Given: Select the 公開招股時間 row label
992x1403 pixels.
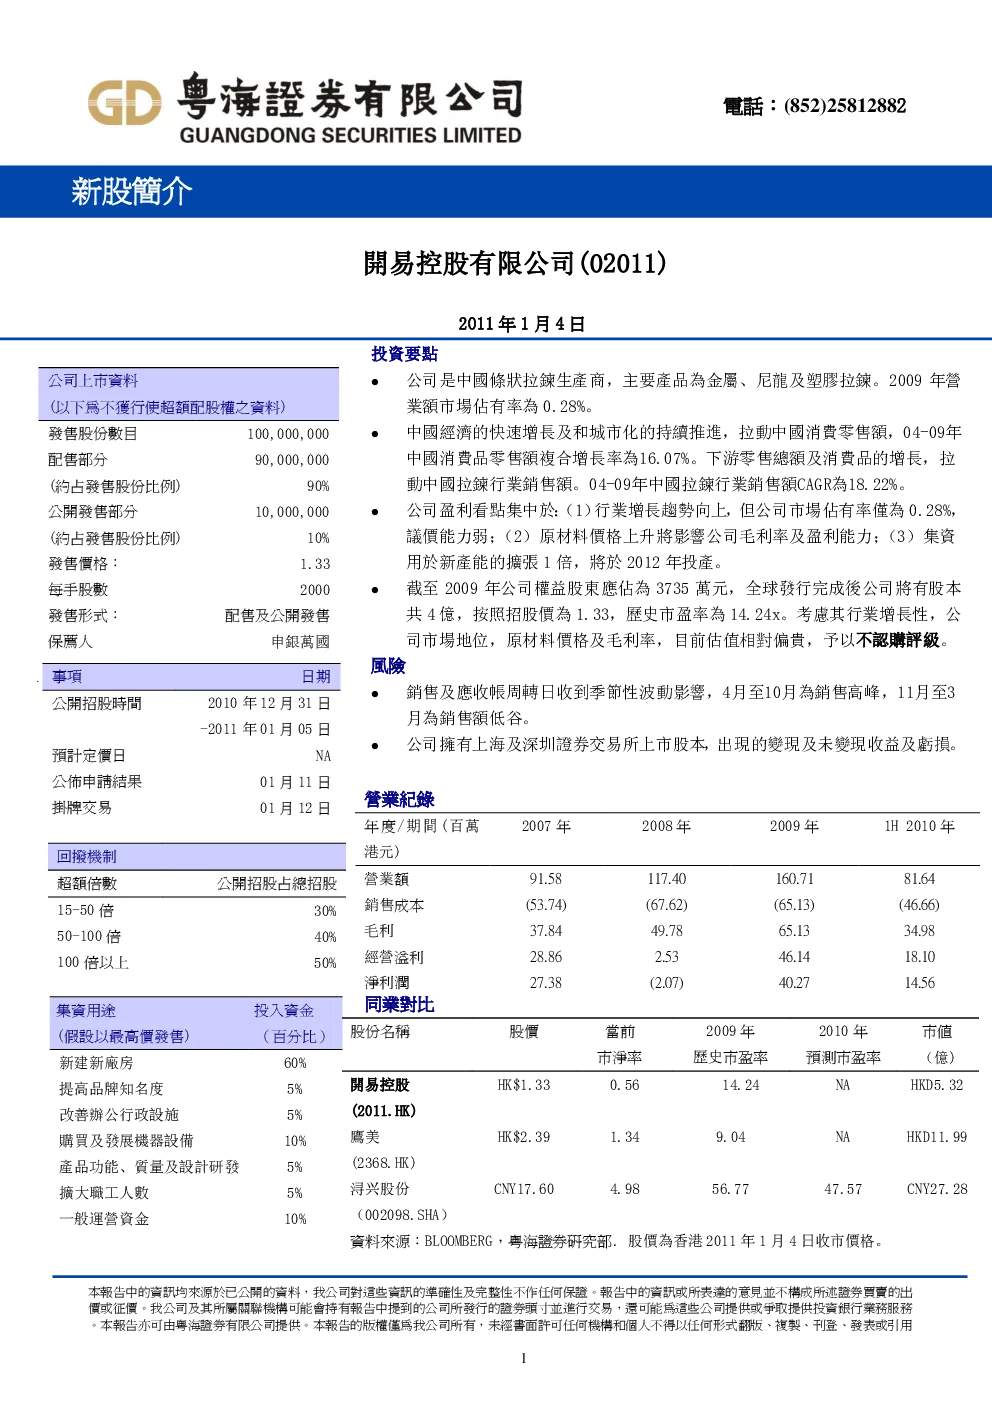Looking at the screenshot, I should pyautogui.click(x=97, y=704).
